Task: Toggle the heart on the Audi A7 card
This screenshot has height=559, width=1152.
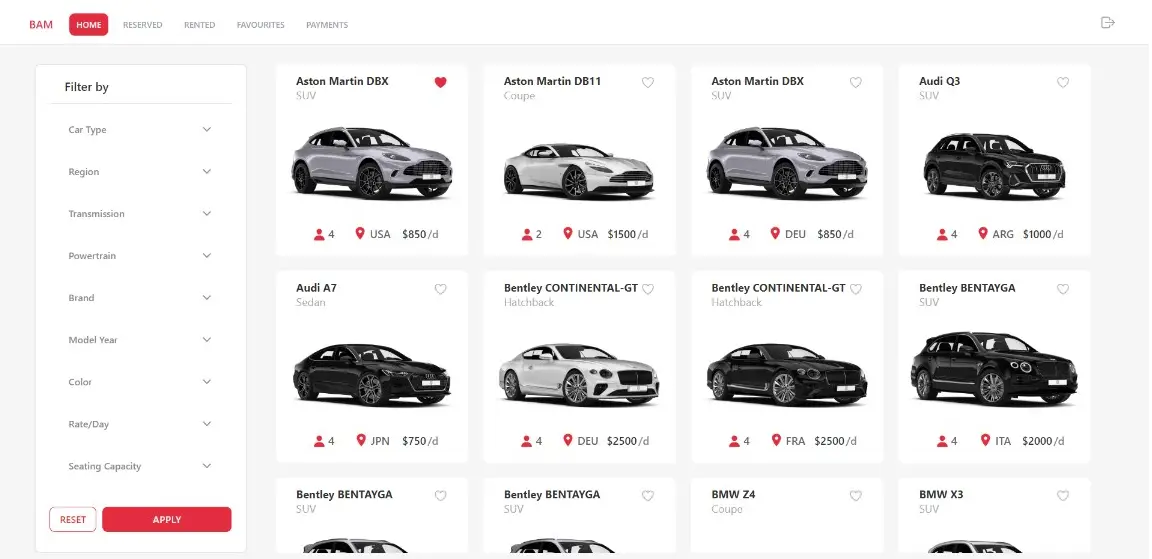Action: click(440, 289)
